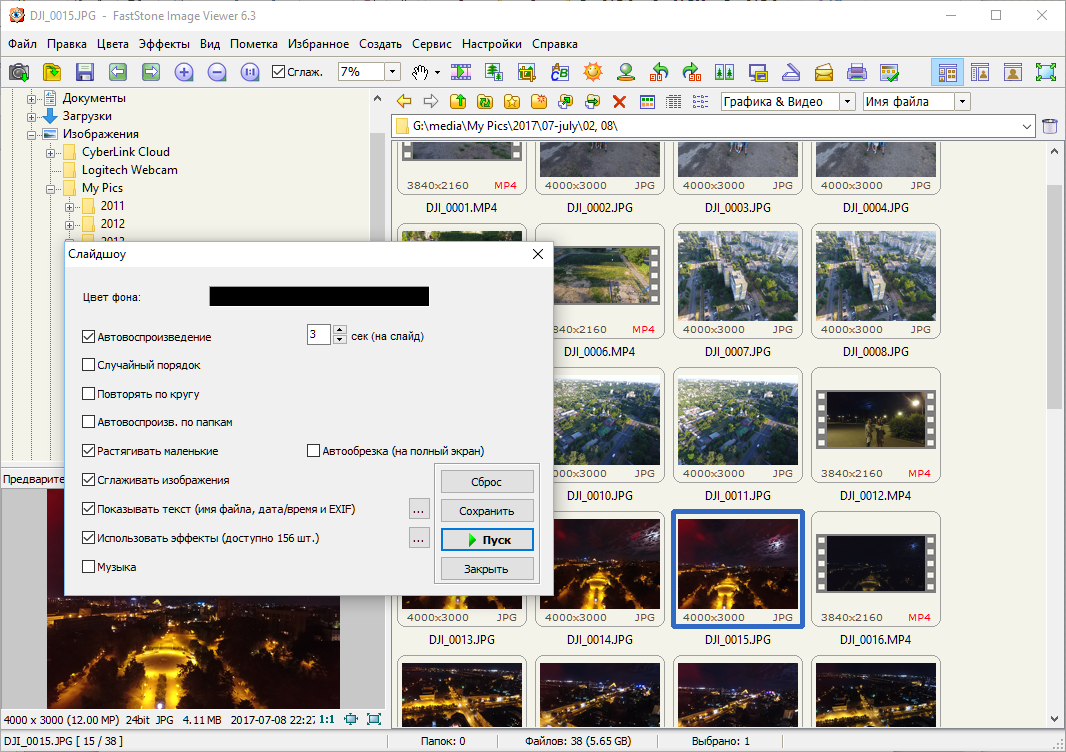1066x752 pixels.
Task: Open the zoom percentage dropdown
Action: pyautogui.click(x=392, y=71)
